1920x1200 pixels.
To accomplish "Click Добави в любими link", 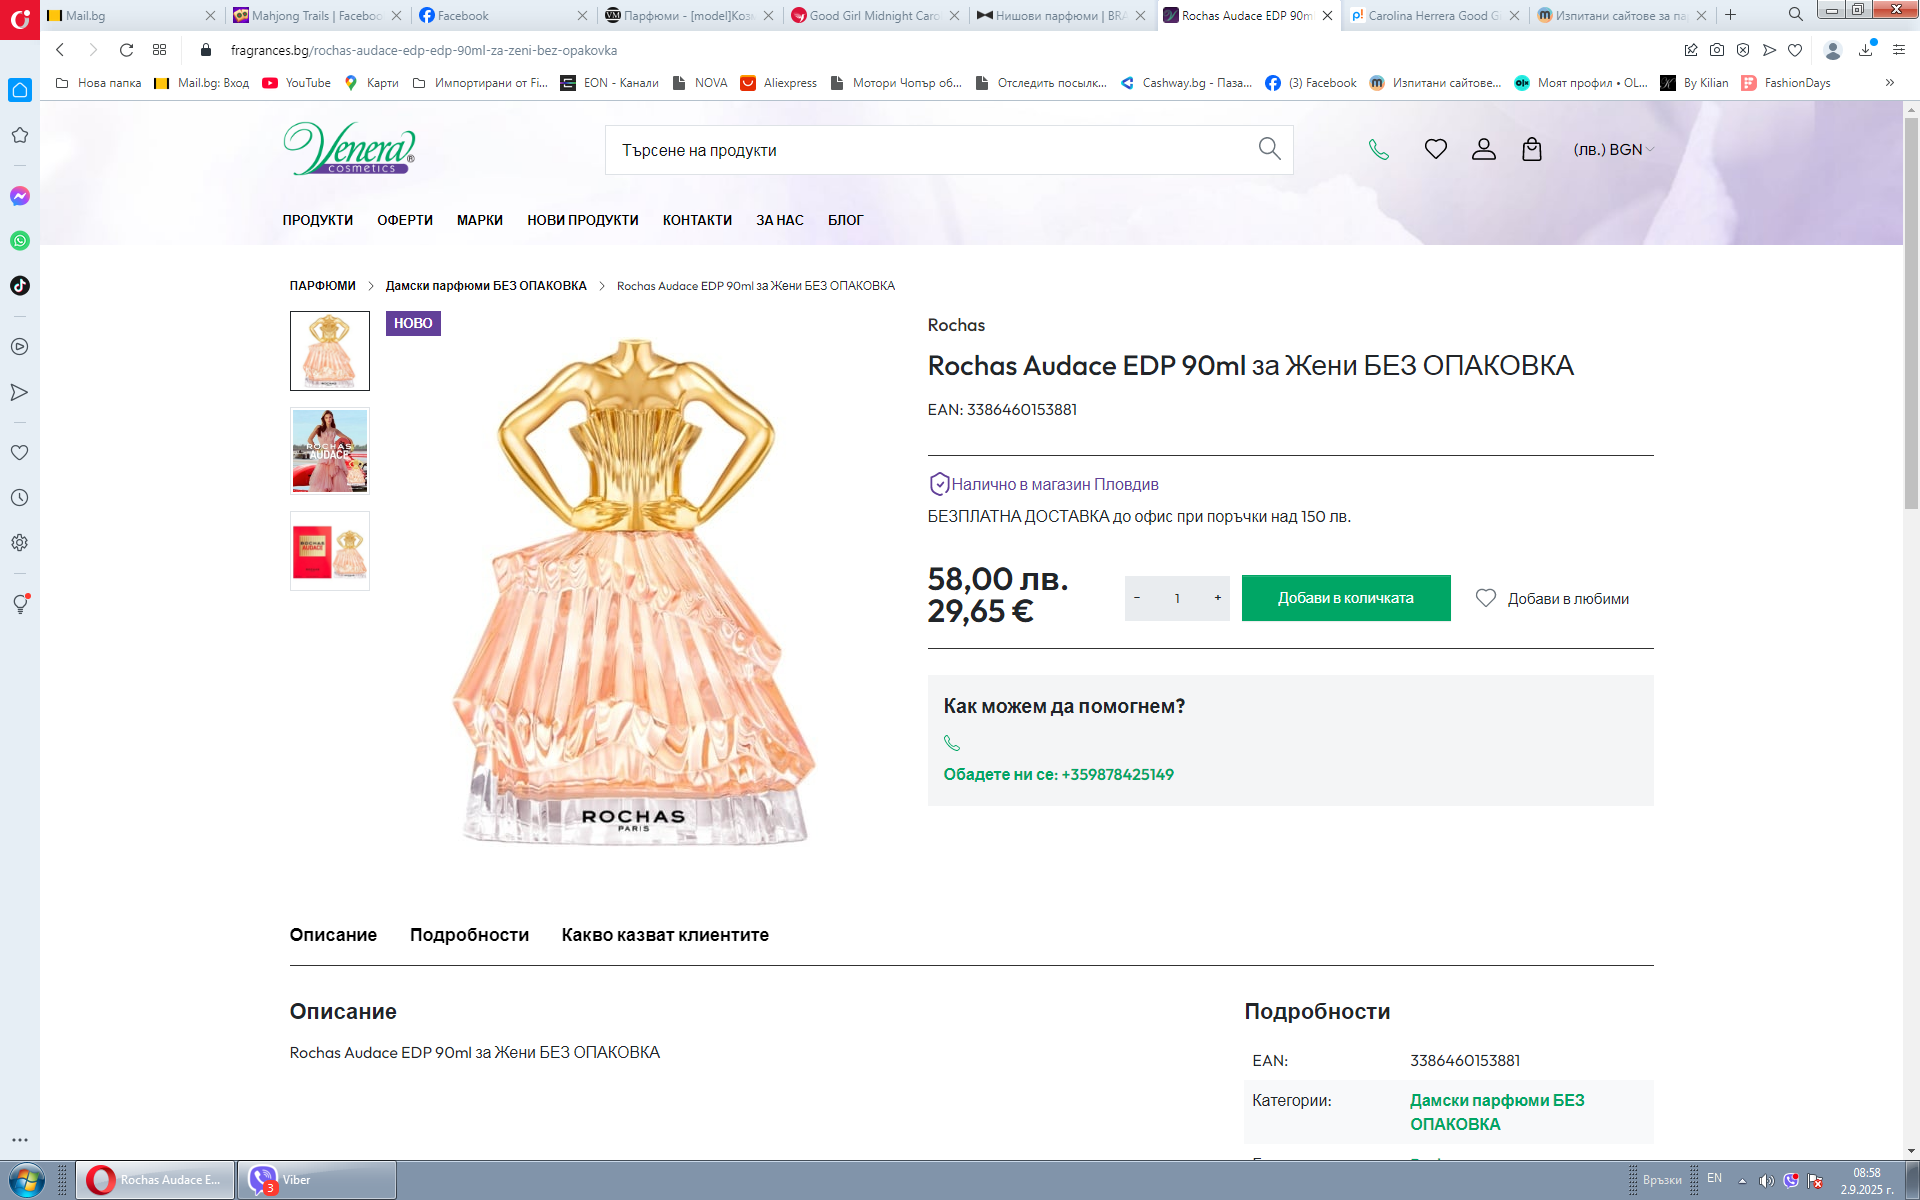I will pyautogui.click(x=1553, y=598).
